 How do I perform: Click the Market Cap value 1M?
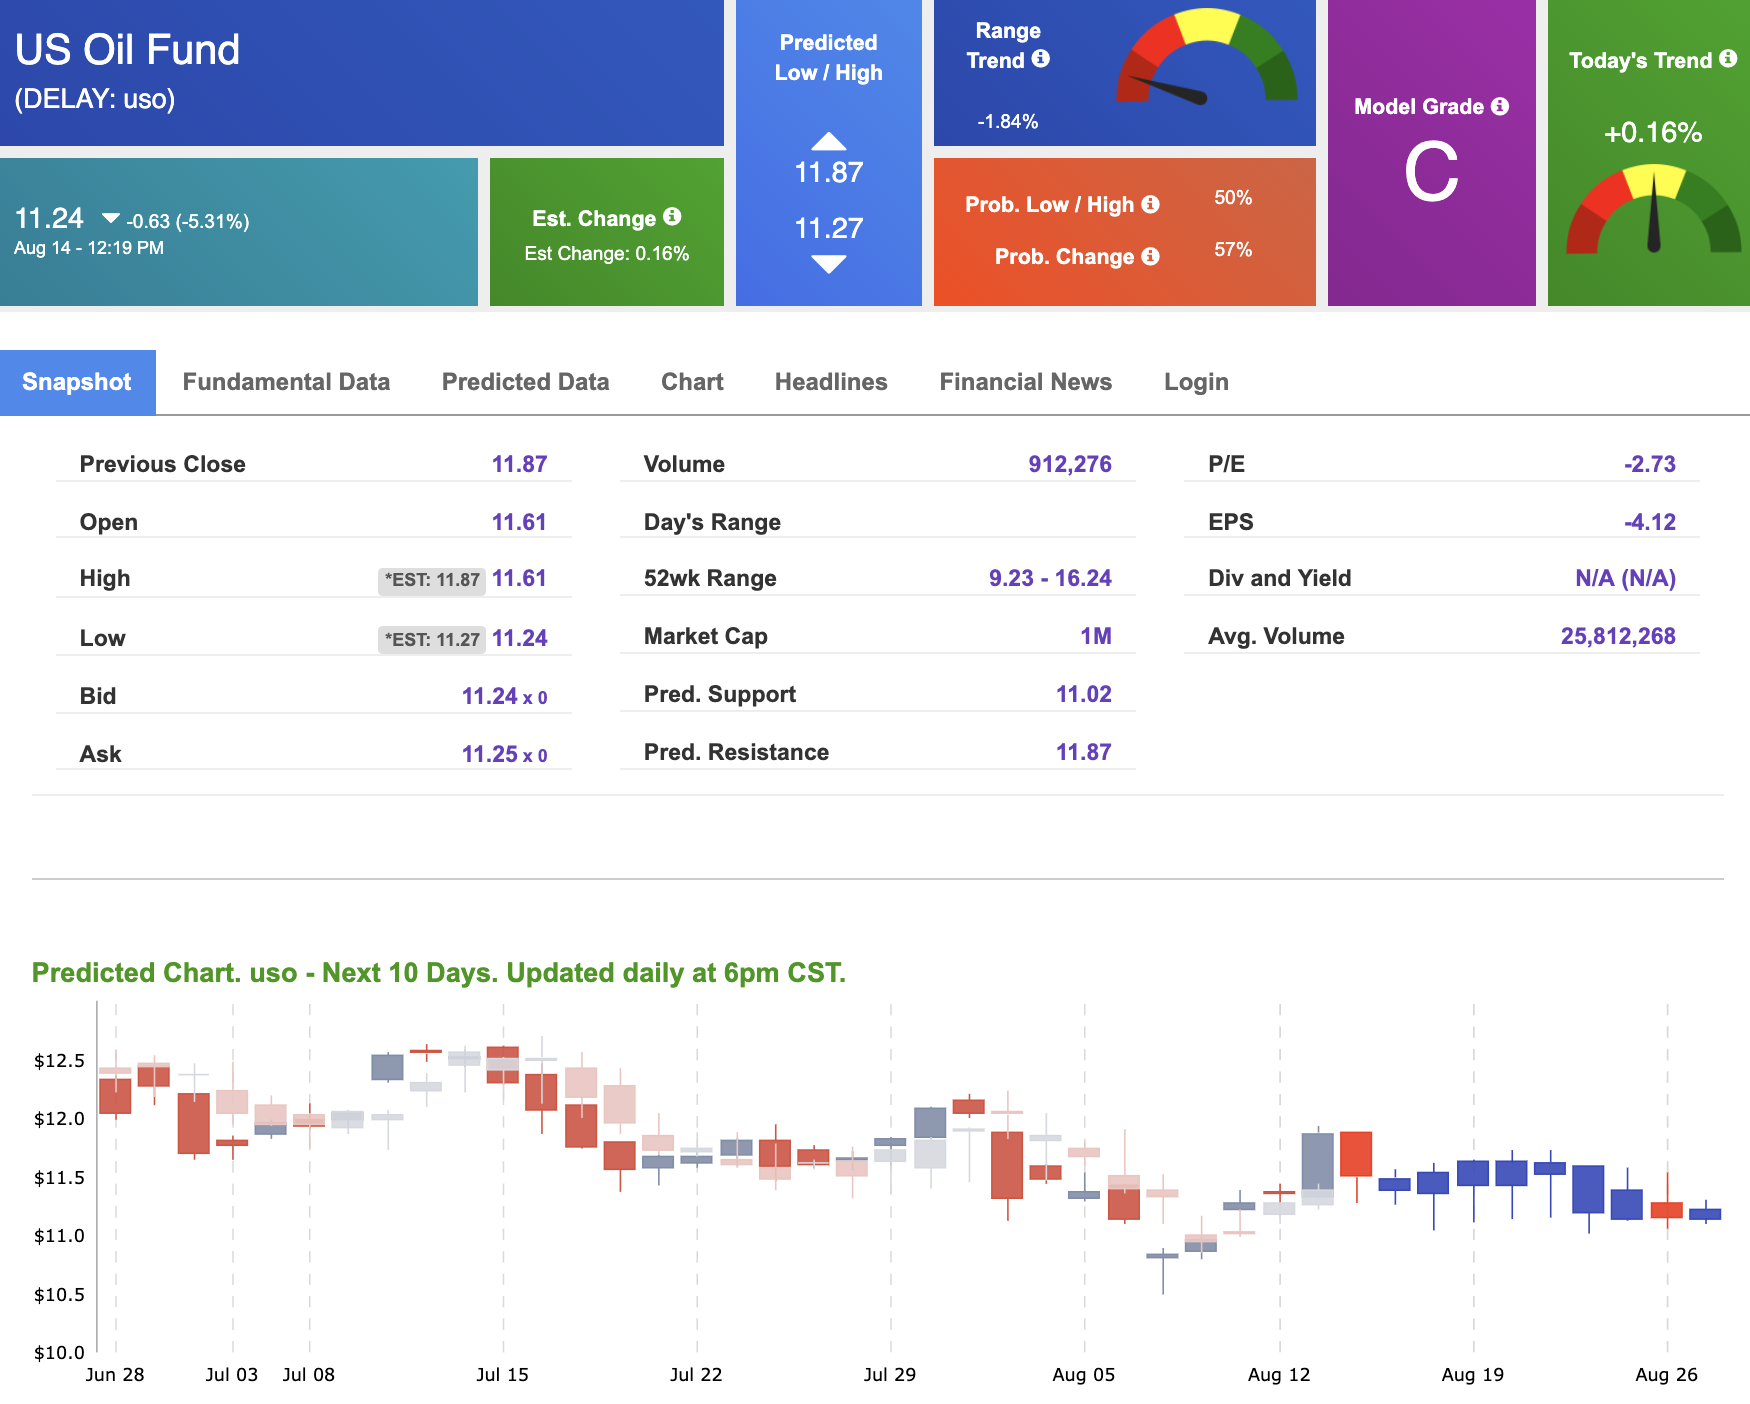pos(1096,636)
